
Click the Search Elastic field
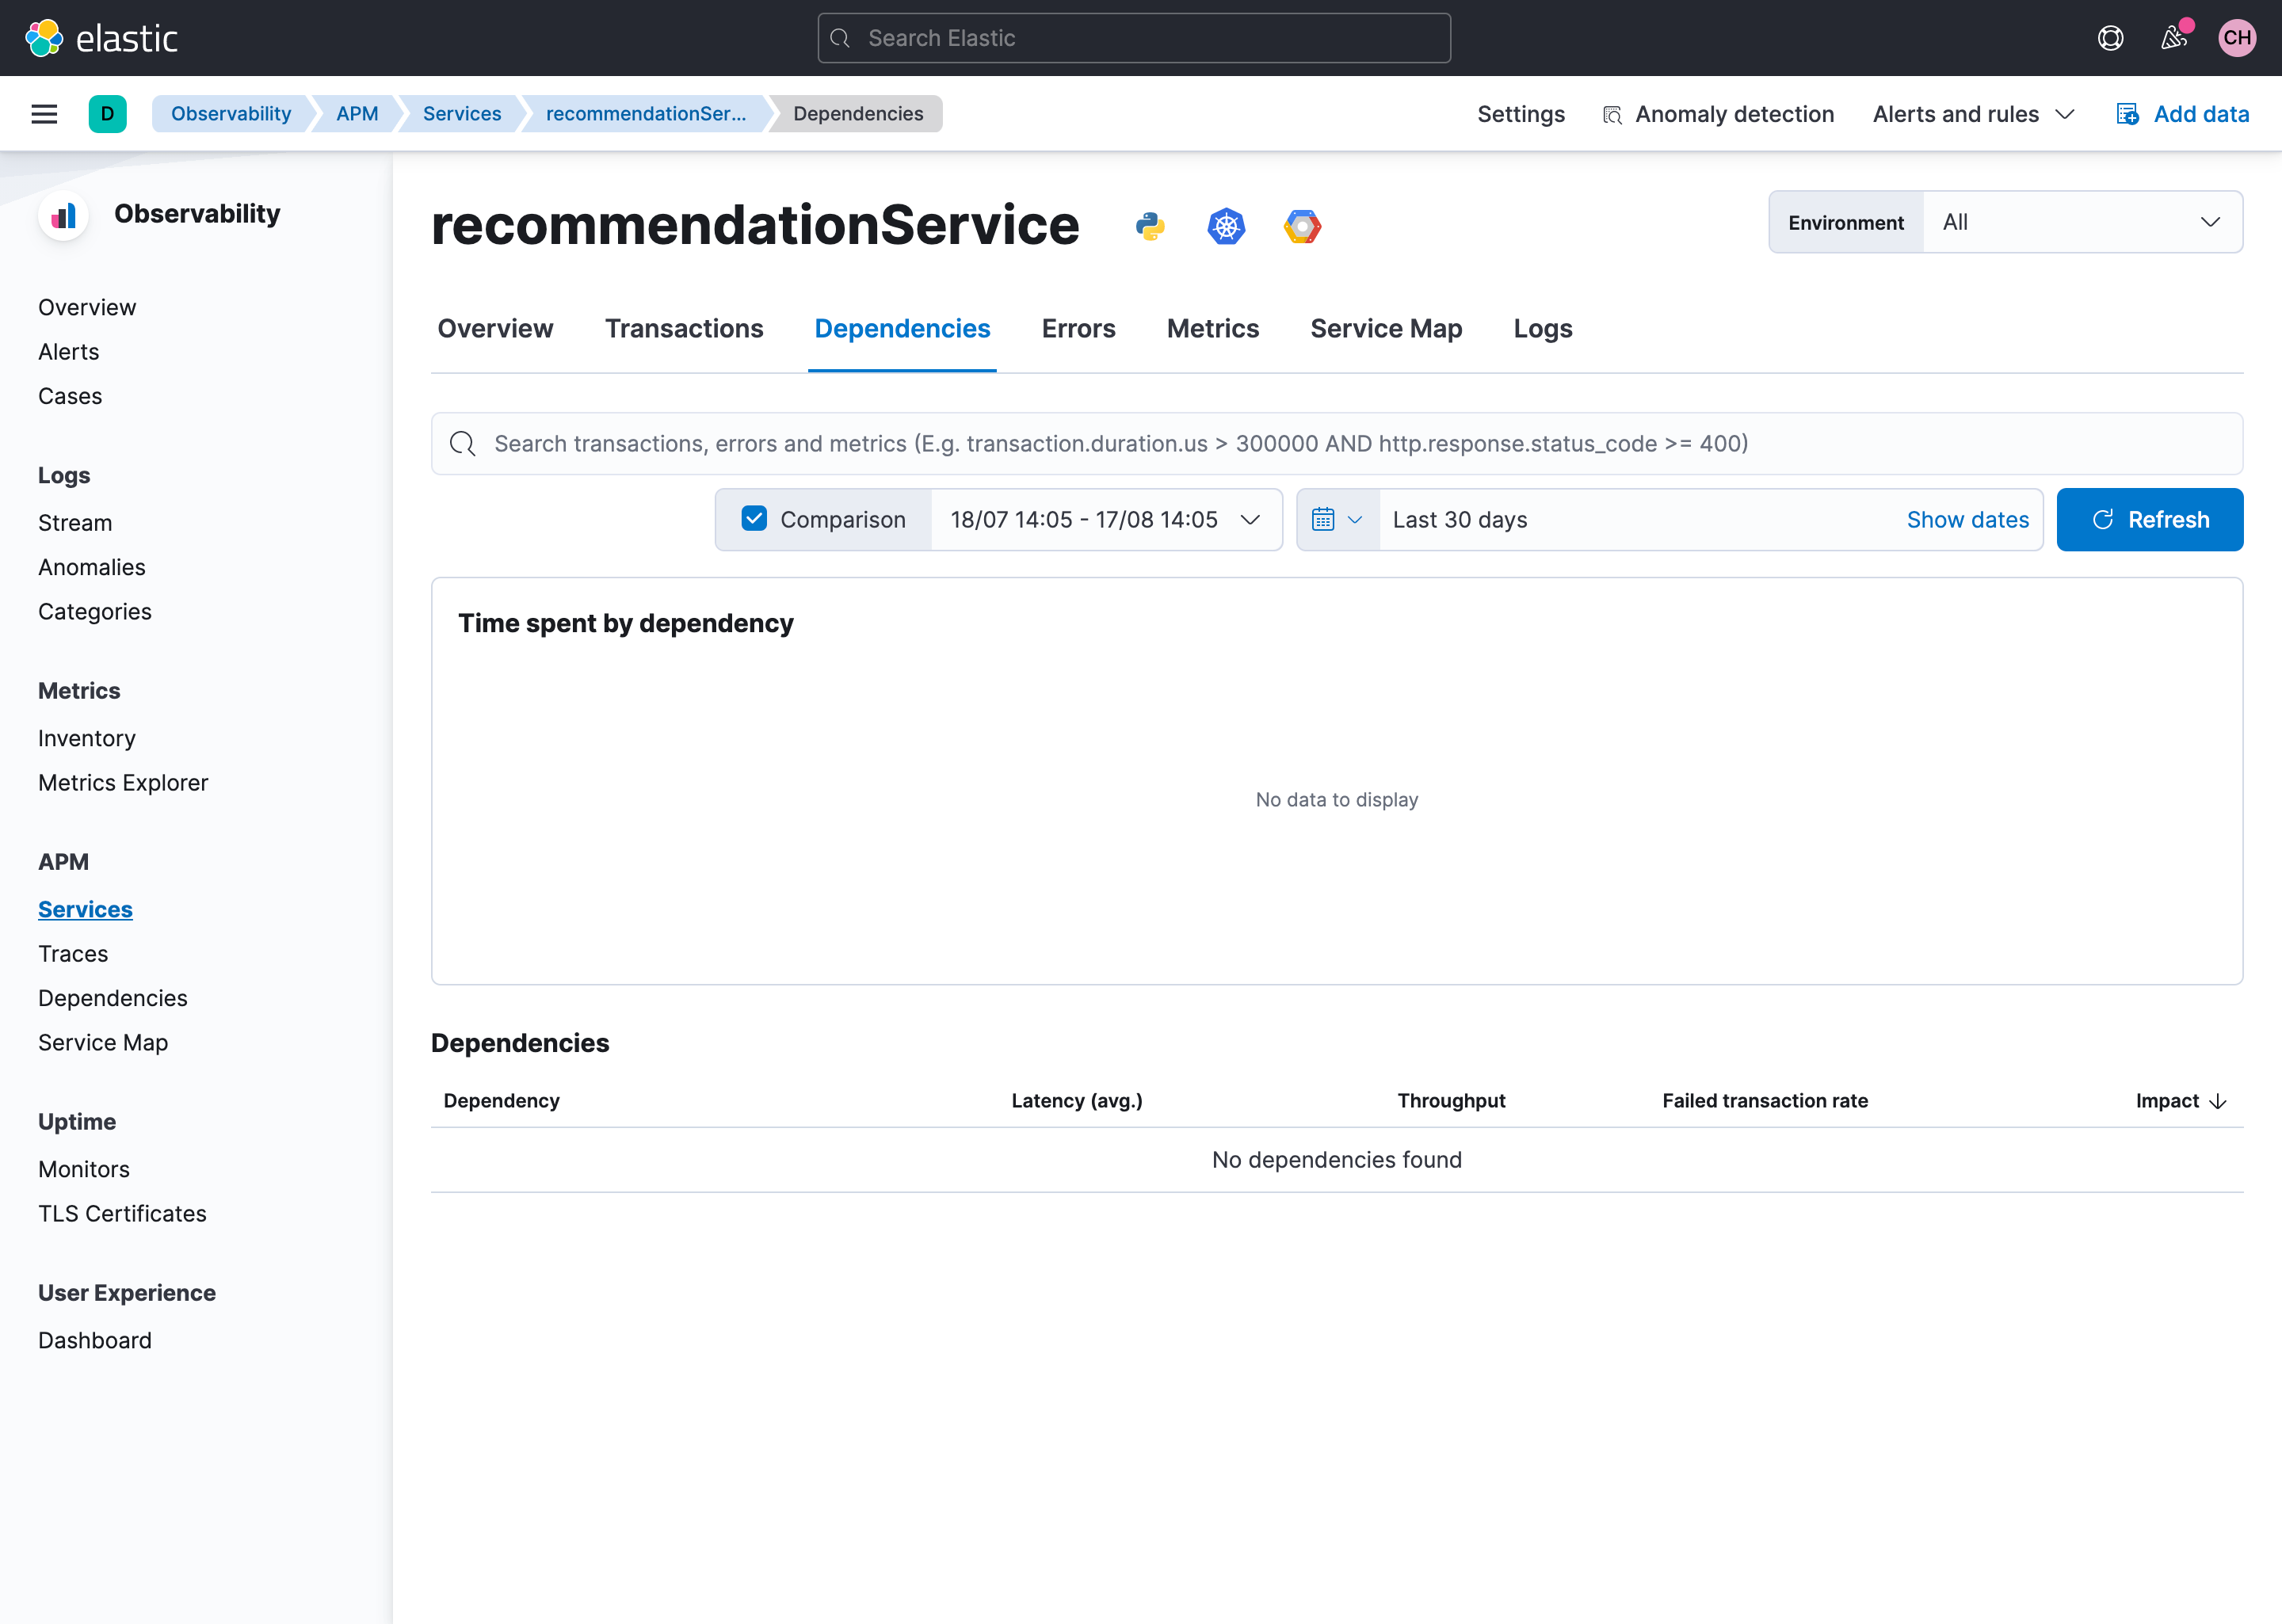(1134, 38)
